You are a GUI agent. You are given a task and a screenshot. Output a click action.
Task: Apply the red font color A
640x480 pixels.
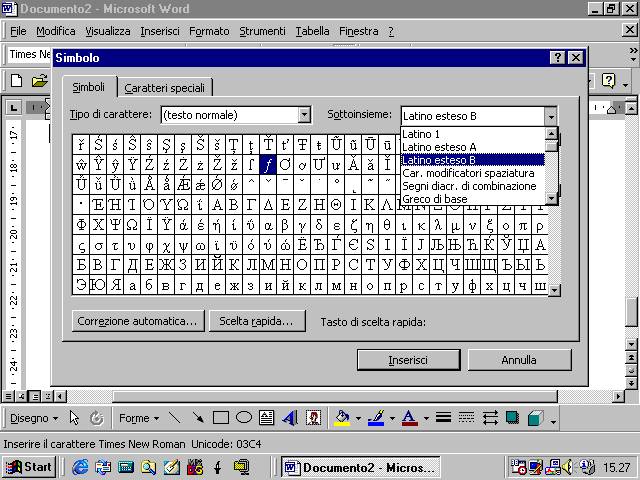409,418
